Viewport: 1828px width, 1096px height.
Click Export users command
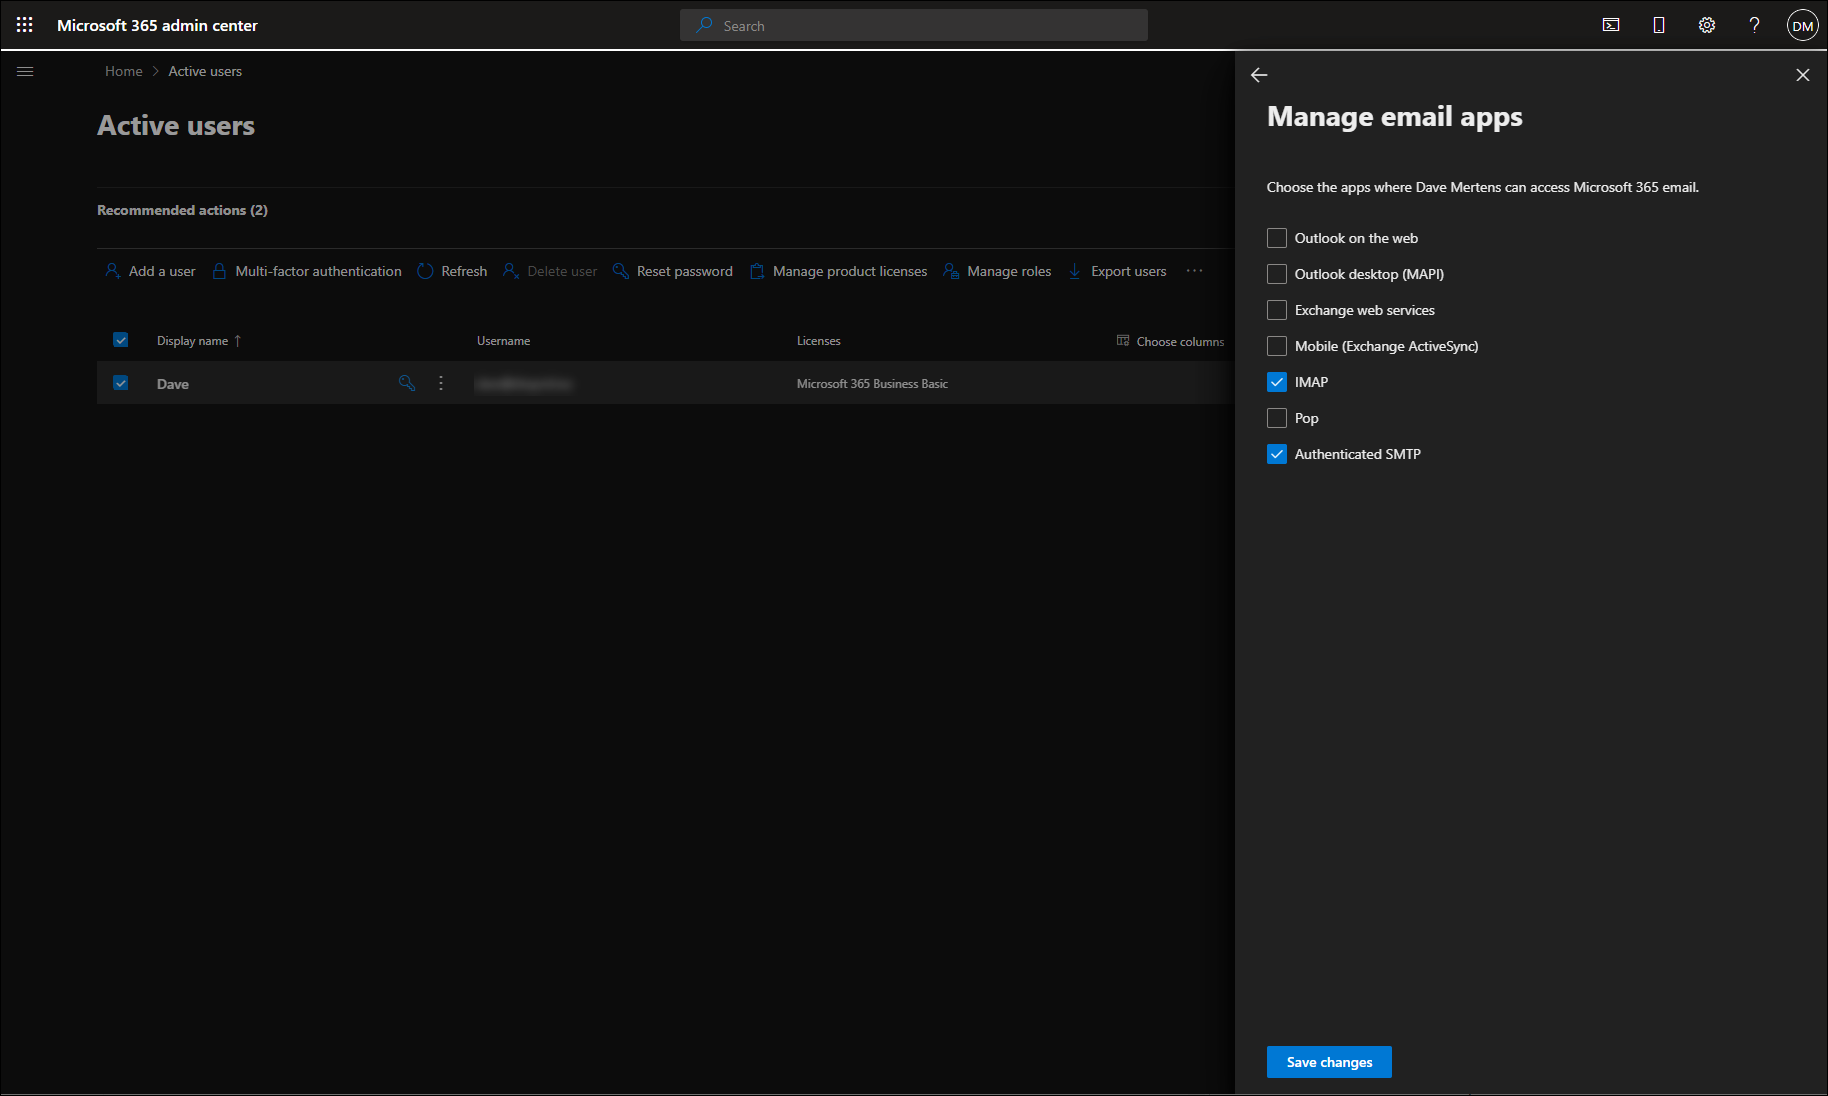[x=1118, y=271]
